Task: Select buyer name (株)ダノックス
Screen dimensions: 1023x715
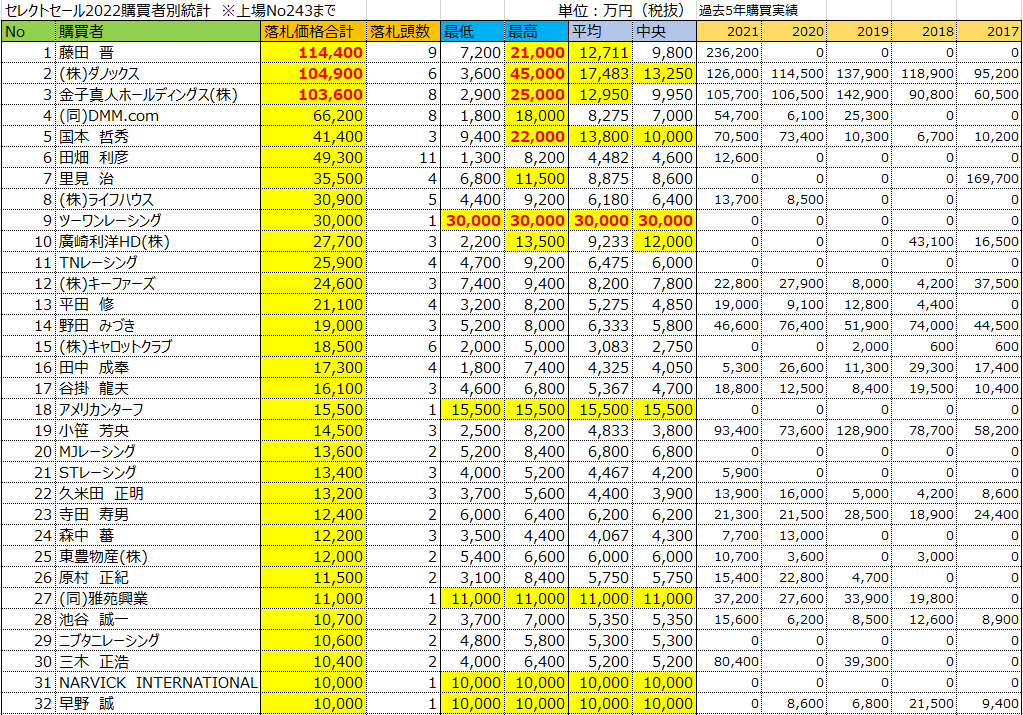Action: (x=99, y=74)
